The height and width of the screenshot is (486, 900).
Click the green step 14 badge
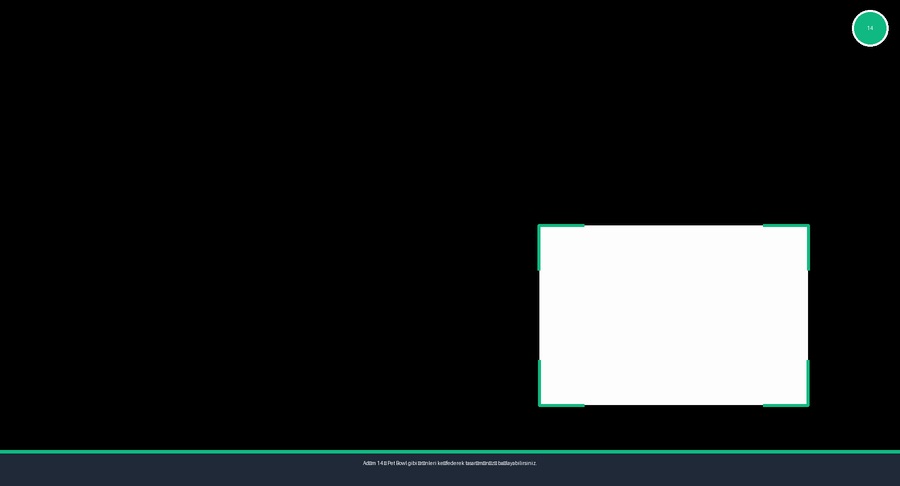869,28
